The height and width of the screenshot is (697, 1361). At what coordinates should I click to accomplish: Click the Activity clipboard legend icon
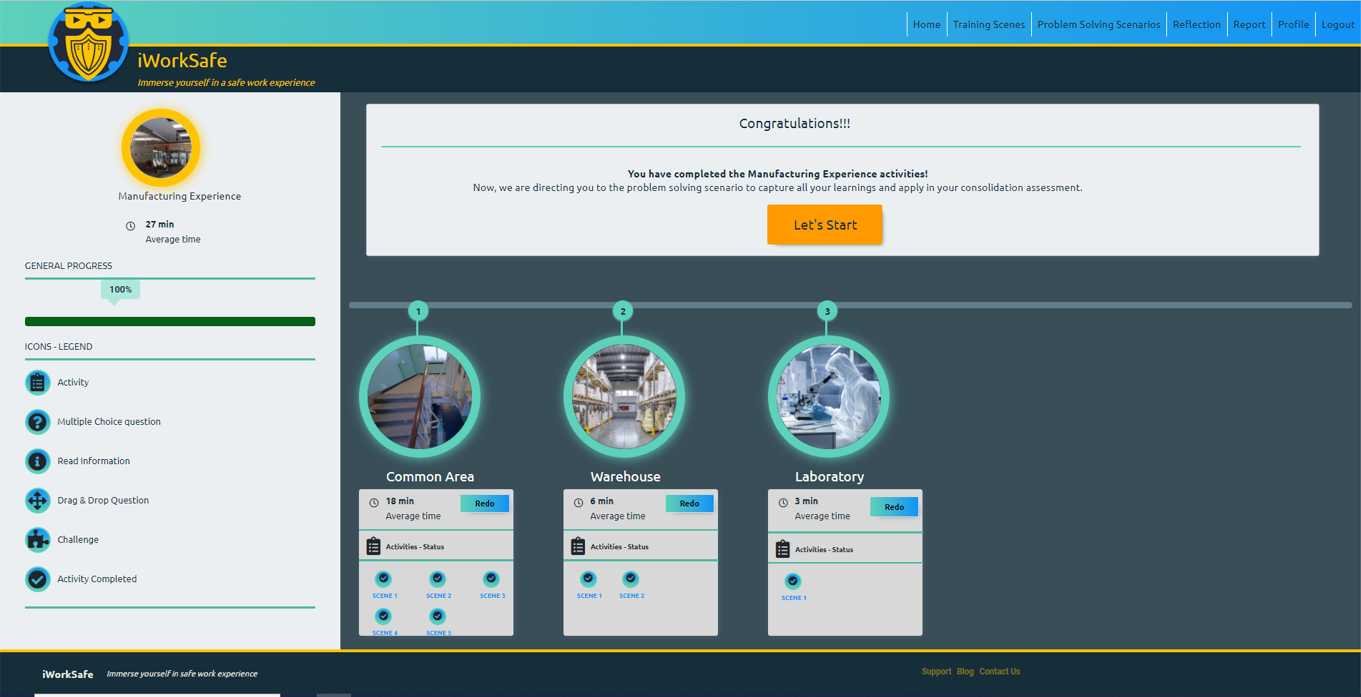click(x=37, y=382)
